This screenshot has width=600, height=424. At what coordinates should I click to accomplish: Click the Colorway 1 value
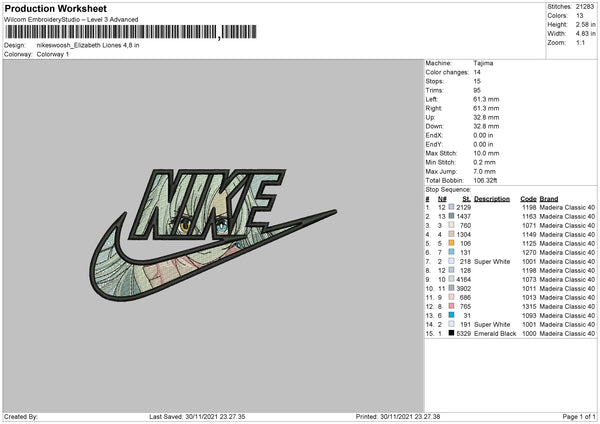coord(53,54)
